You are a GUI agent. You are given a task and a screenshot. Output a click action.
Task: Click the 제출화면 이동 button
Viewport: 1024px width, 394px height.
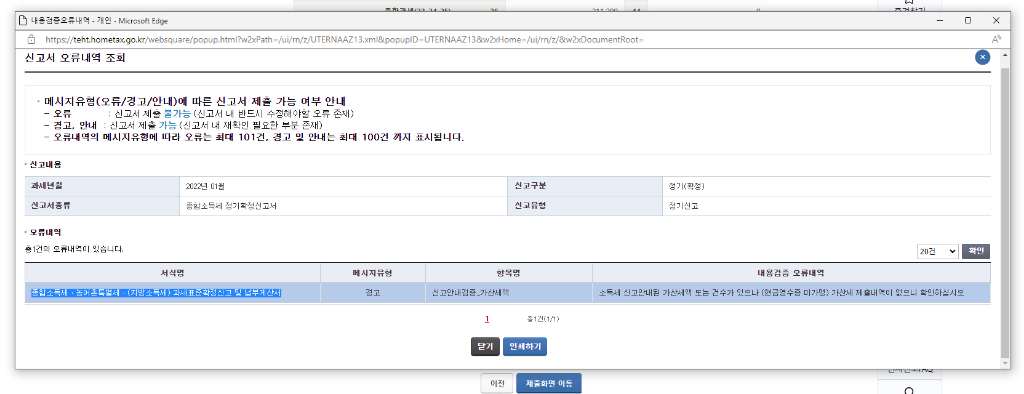(549, 384)
